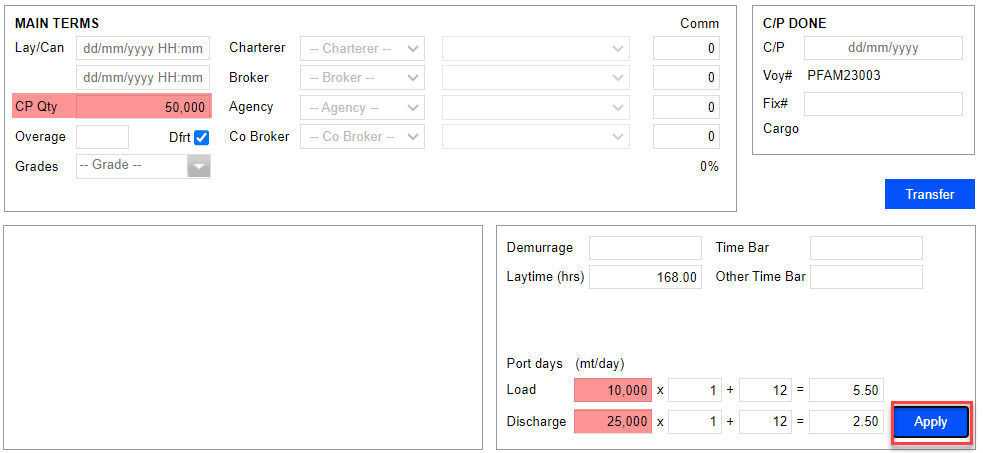Select the Other Time Bar field

tap(866, 277)
